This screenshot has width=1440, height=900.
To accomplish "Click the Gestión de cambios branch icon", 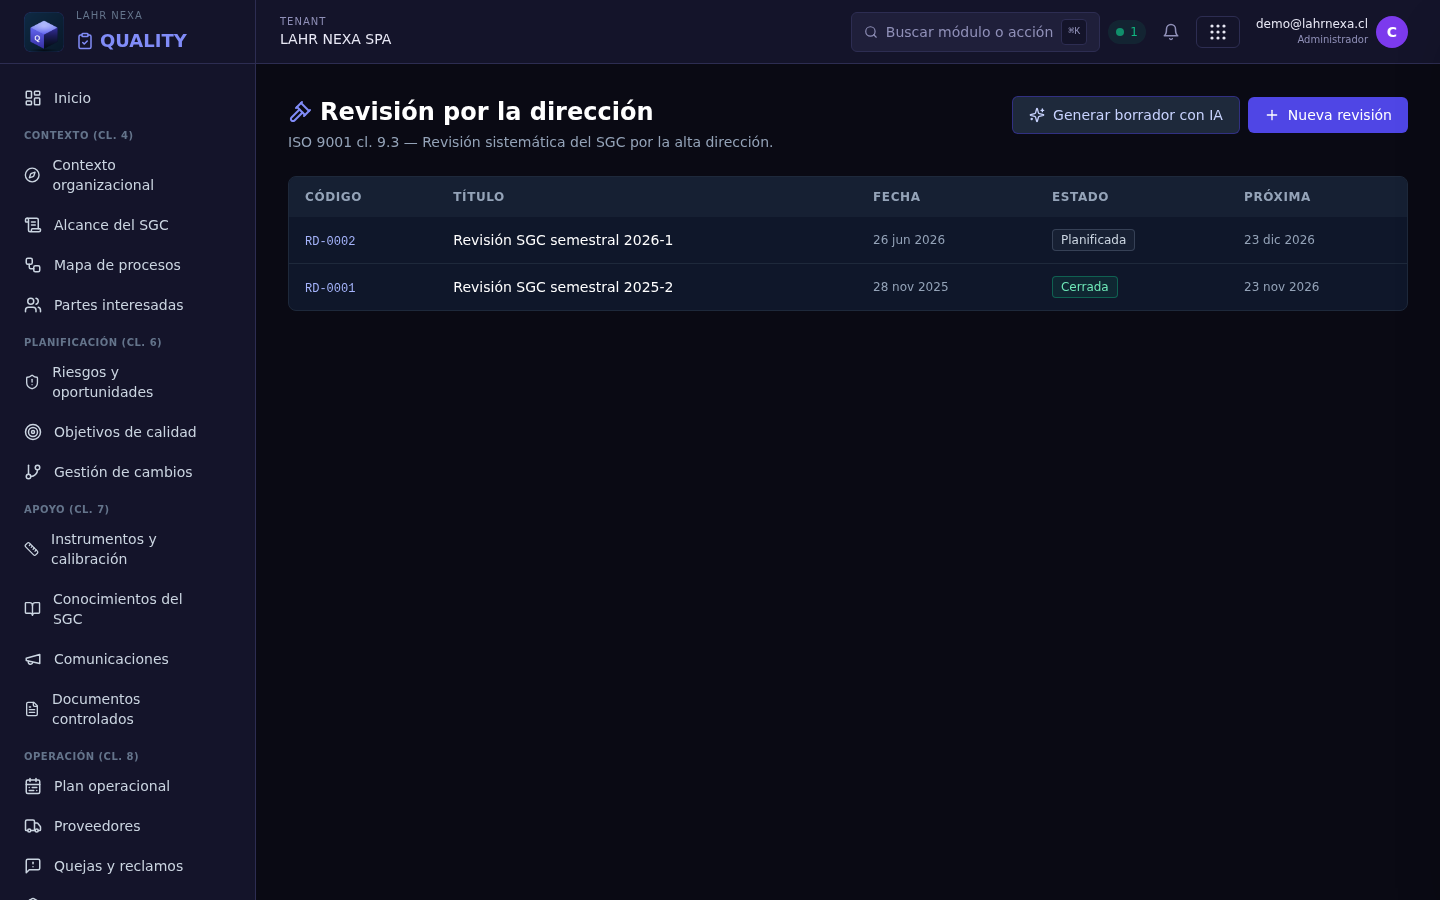I will pyautogui.click(x=33, y=472).
